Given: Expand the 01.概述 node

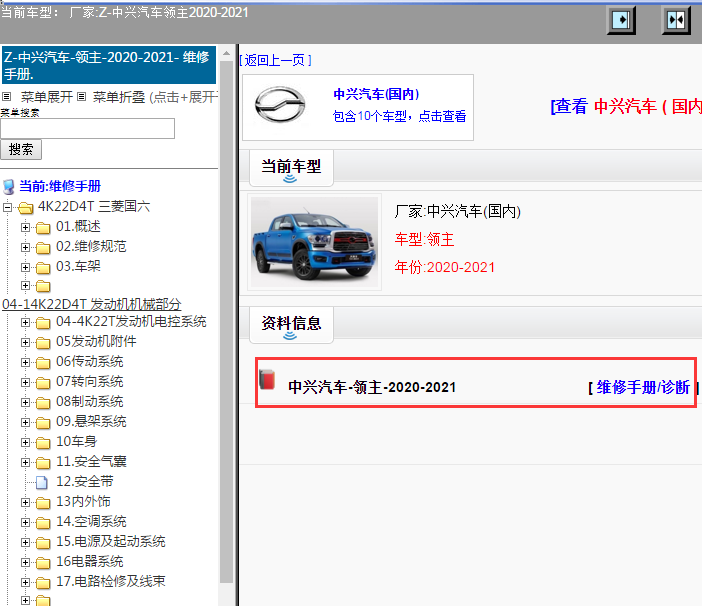Looking at the screenshot, I should coord(25,227).
